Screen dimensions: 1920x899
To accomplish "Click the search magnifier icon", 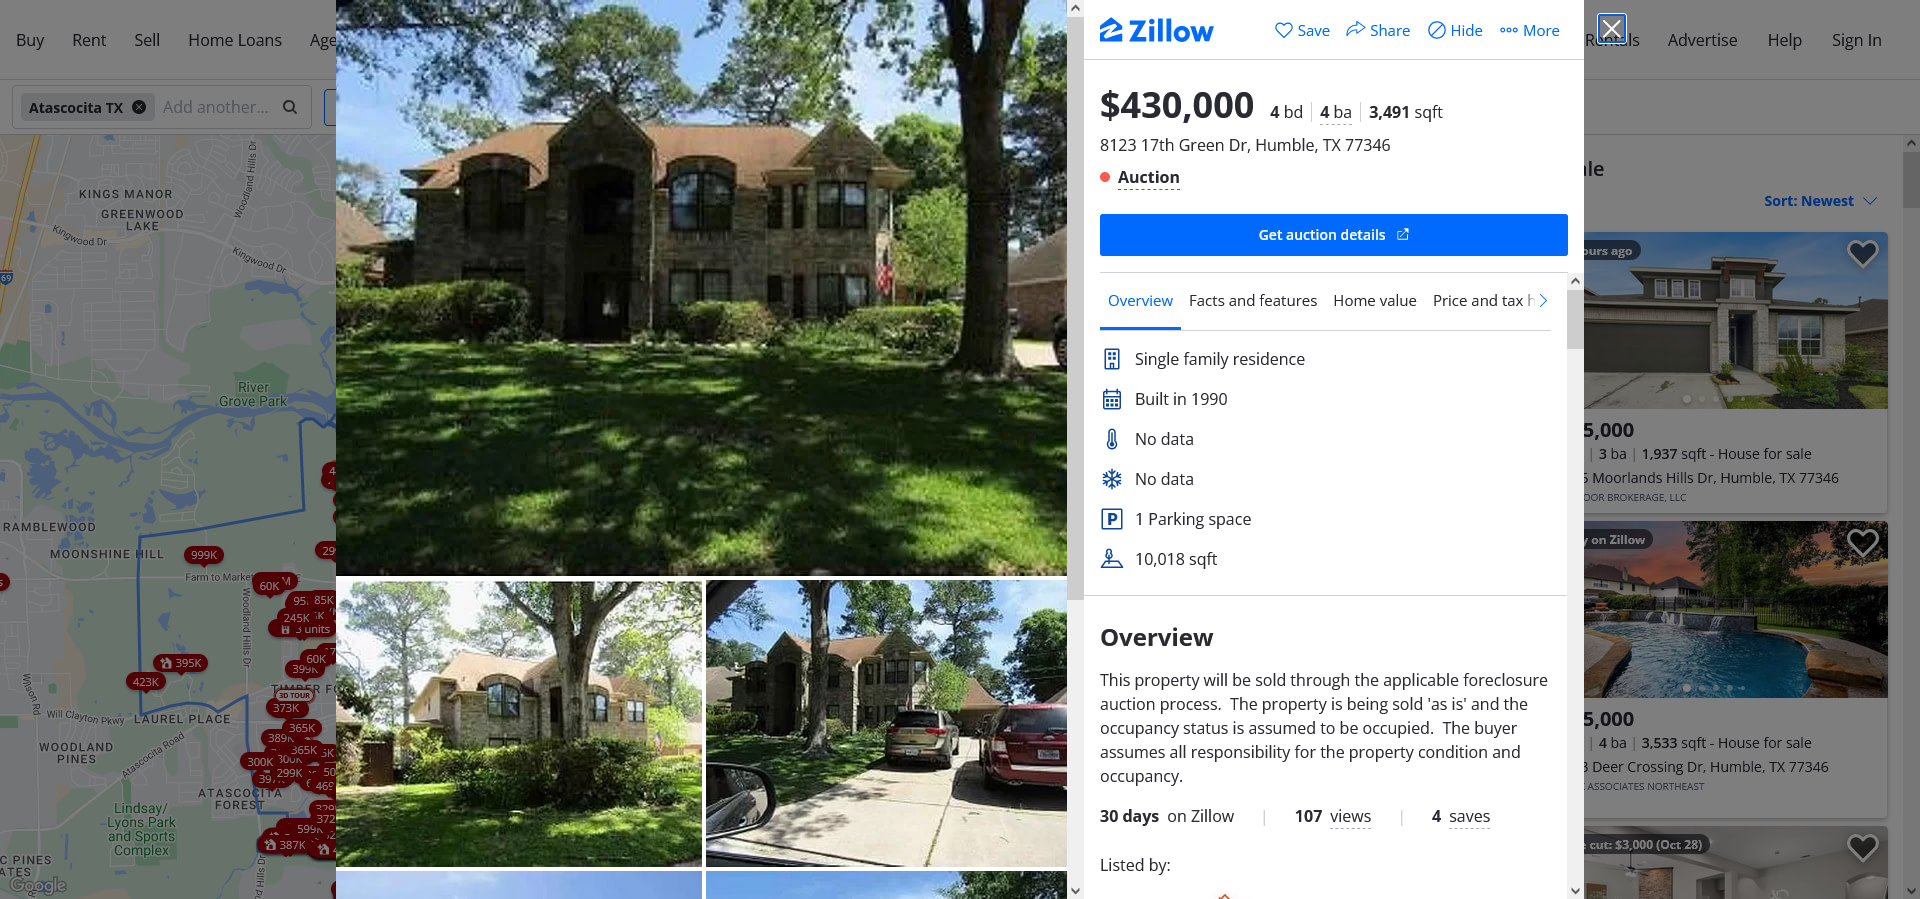I will (290, 107).
